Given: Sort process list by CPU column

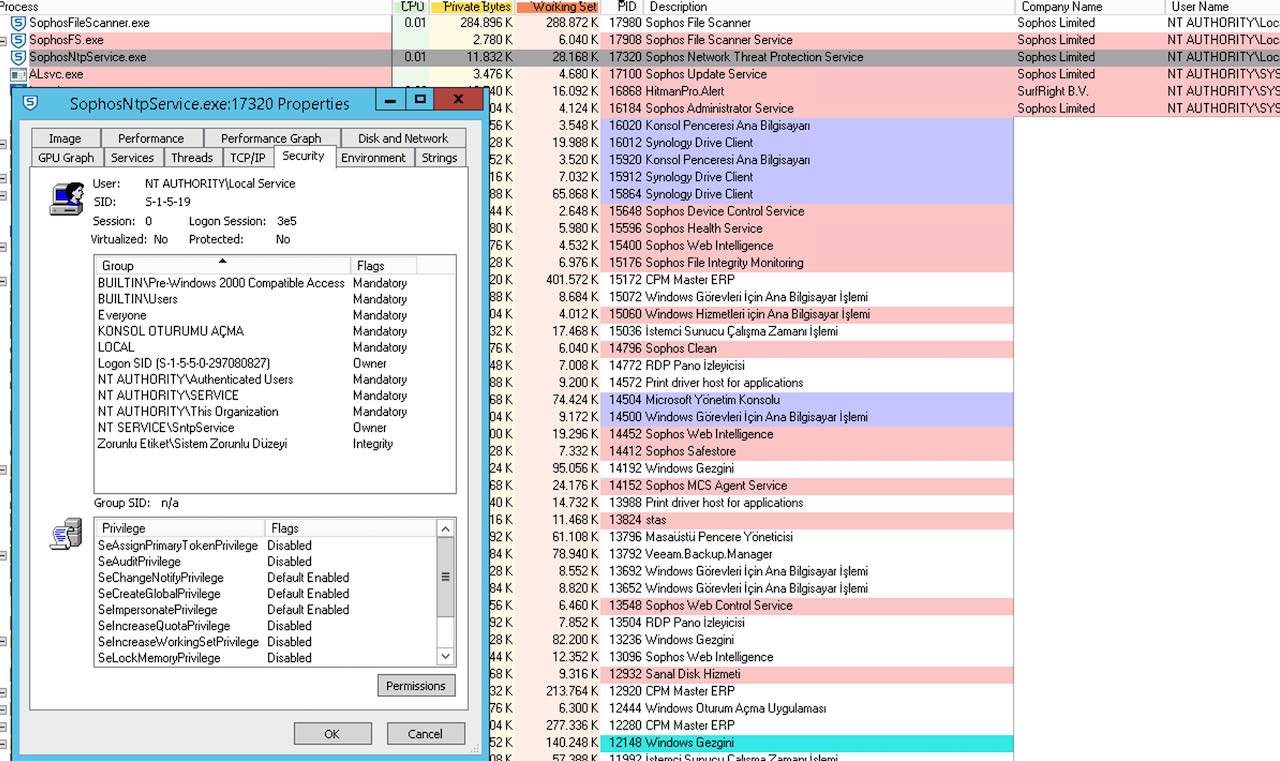Looking at the screenshot, I should point(412,7).
